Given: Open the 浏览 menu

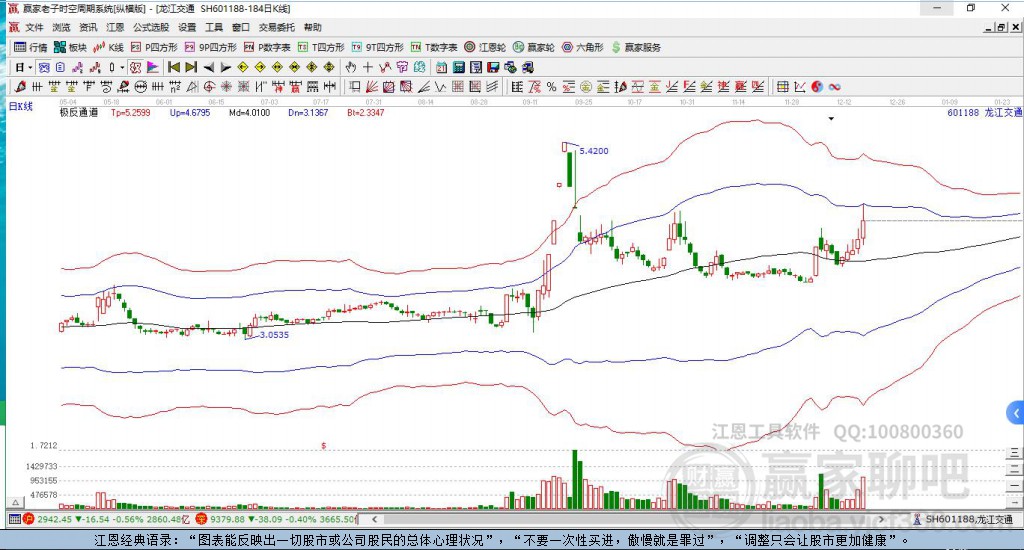Looking at the screenshot, I should click(61, 27).
